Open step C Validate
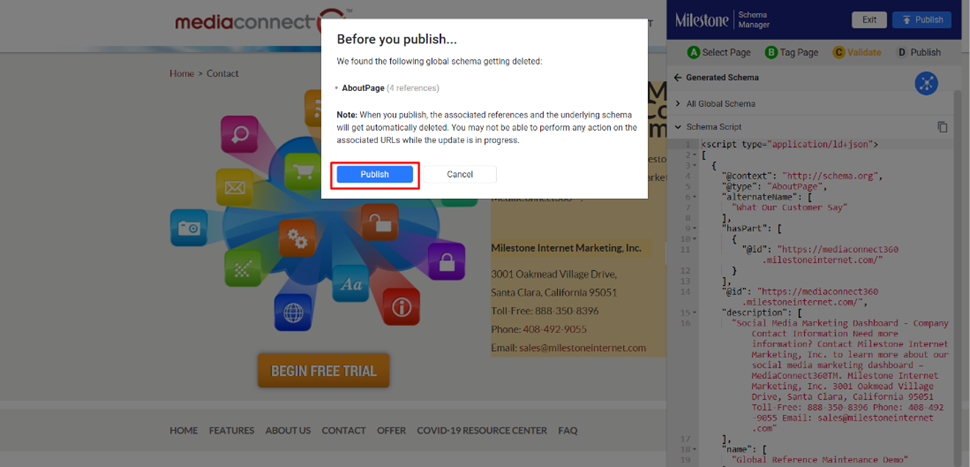The image size is (970, 467). click(857, 53)
